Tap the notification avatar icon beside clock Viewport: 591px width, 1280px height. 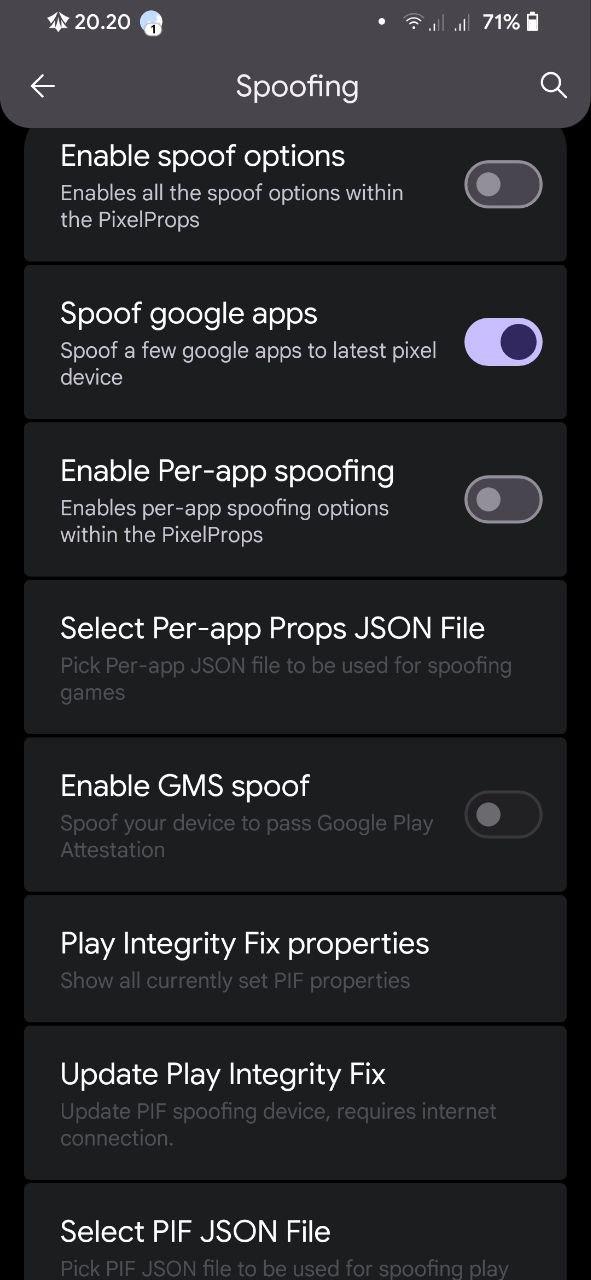pos(151,23)
